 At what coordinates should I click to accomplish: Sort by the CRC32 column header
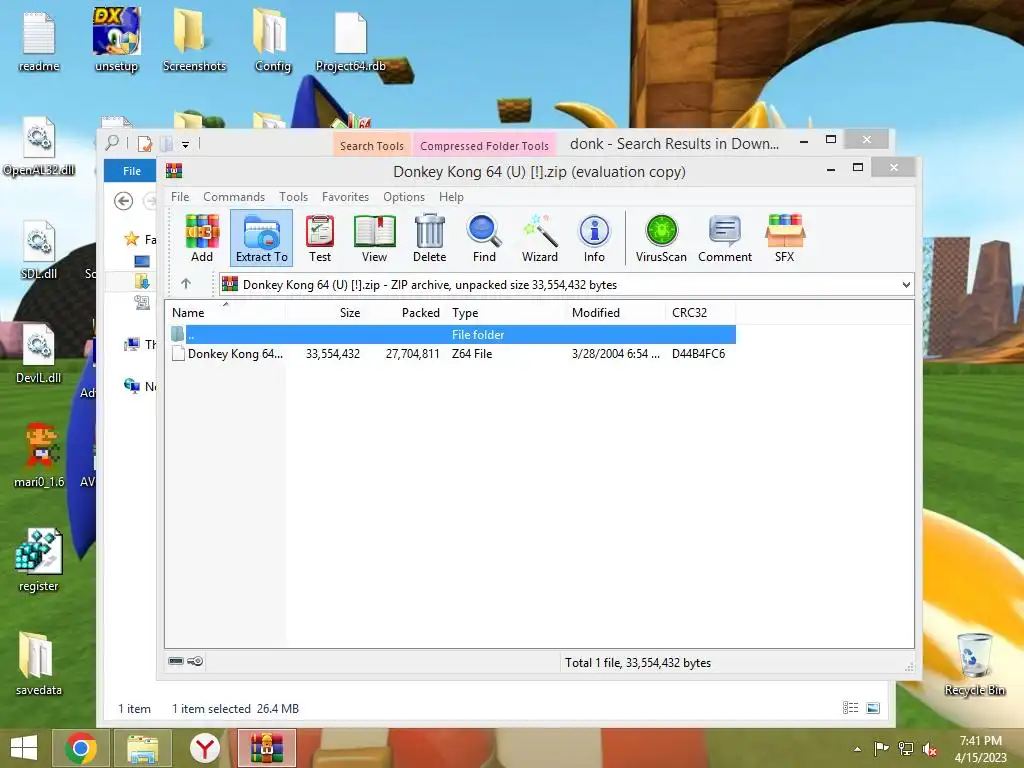pyautogui.click(x=689, y=313)
